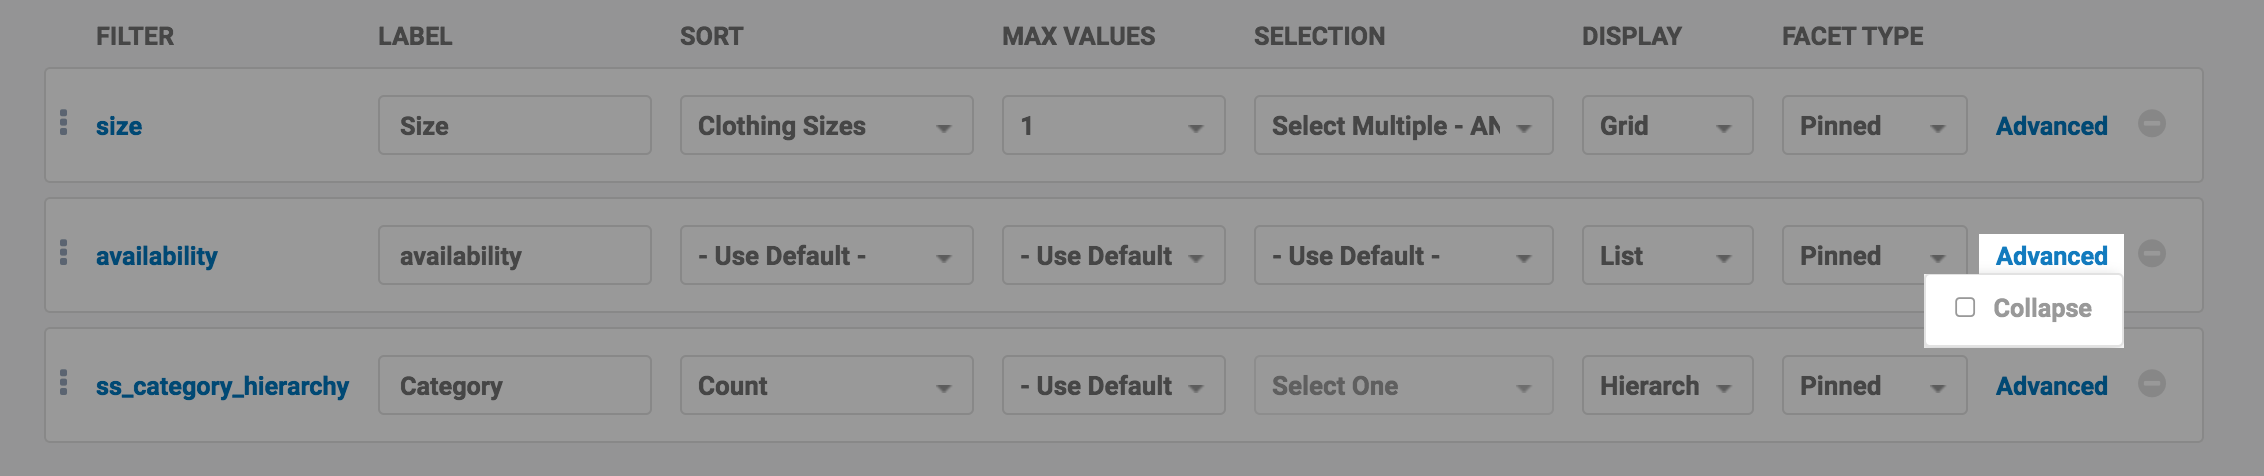This screenshot has height=476, width=2264.
Task: Click drag handle for ss_category_hierarchy row
Action: pyautogui.click(x=64, y=383)
